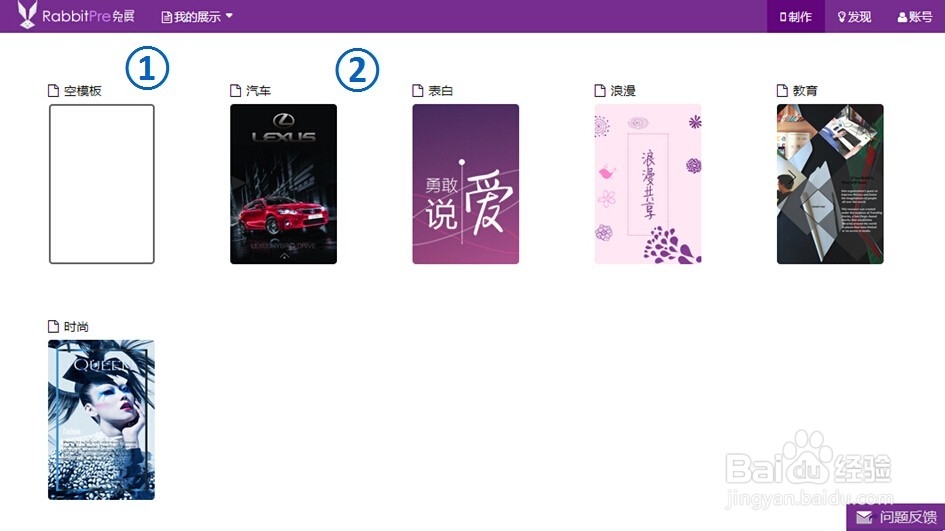The height and width of the screenshot is (531, 945).
Task: Click the RabbitPre 兔展 brand text
Action: pos(89,16)
